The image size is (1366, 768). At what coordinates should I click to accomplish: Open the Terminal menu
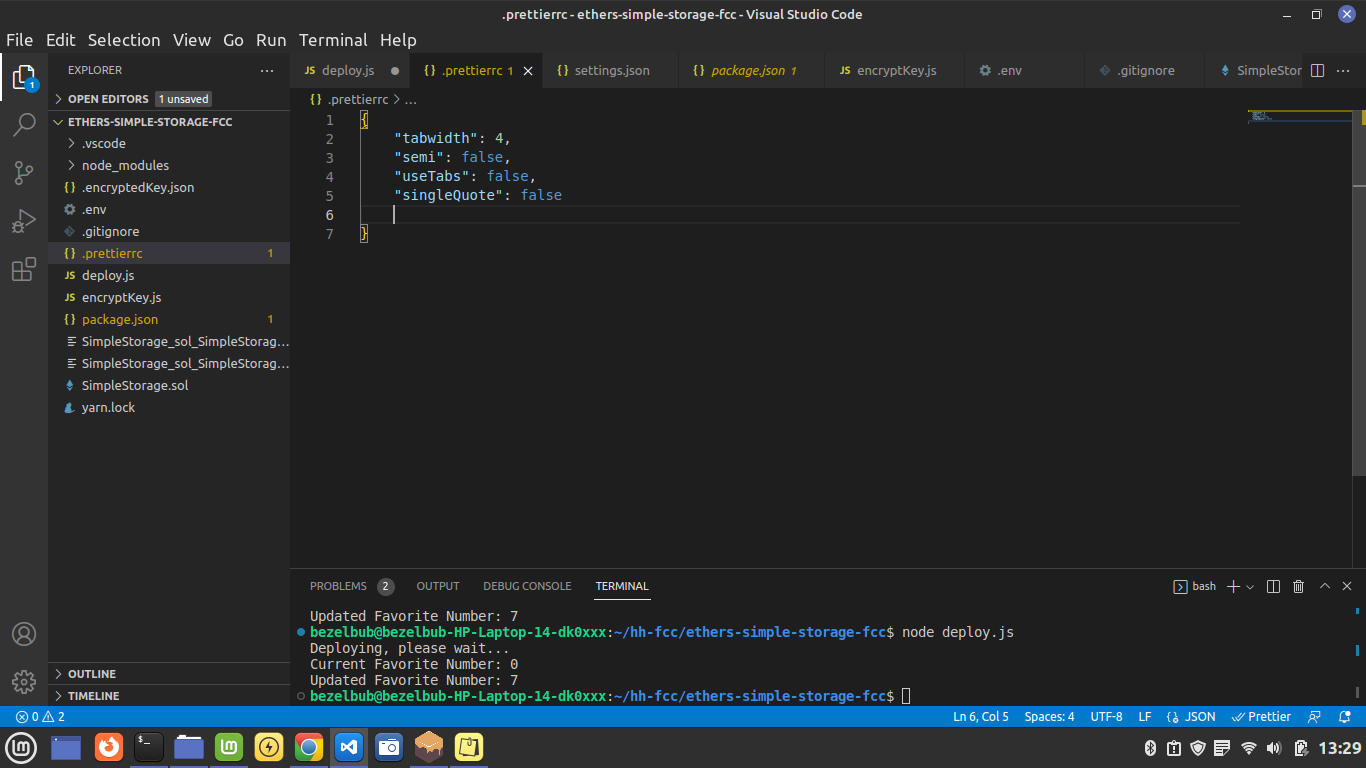(333, 40)
